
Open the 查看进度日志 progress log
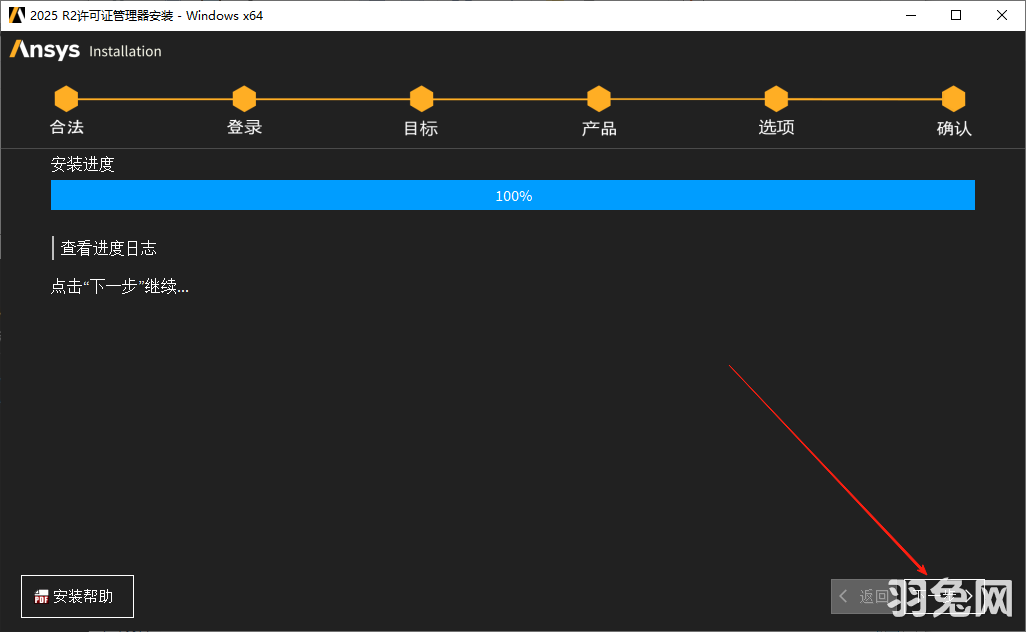pyautogui.click(x=108, y=248)
